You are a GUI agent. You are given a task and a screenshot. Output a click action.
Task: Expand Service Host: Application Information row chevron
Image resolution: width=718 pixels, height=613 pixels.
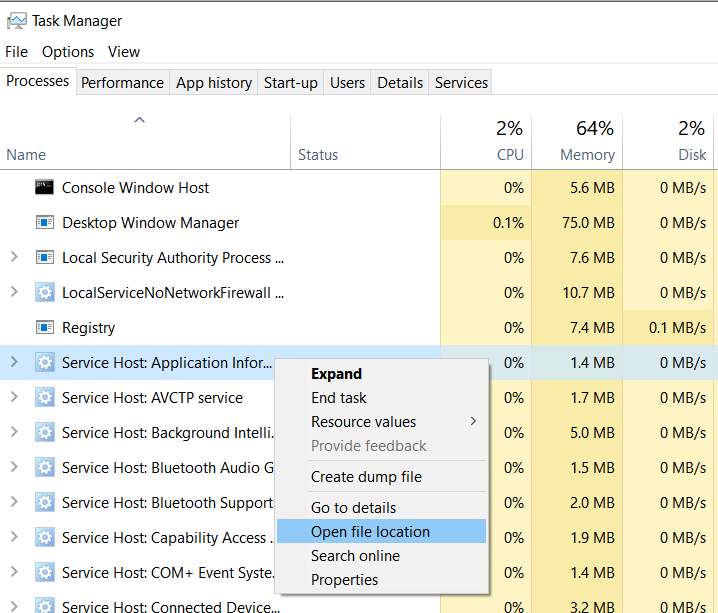point(14,363)
